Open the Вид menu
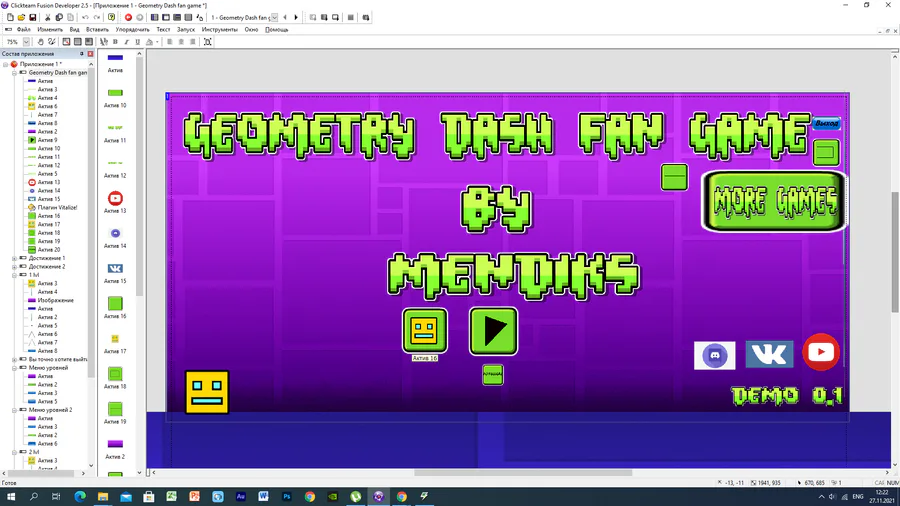 click(75, 29)
